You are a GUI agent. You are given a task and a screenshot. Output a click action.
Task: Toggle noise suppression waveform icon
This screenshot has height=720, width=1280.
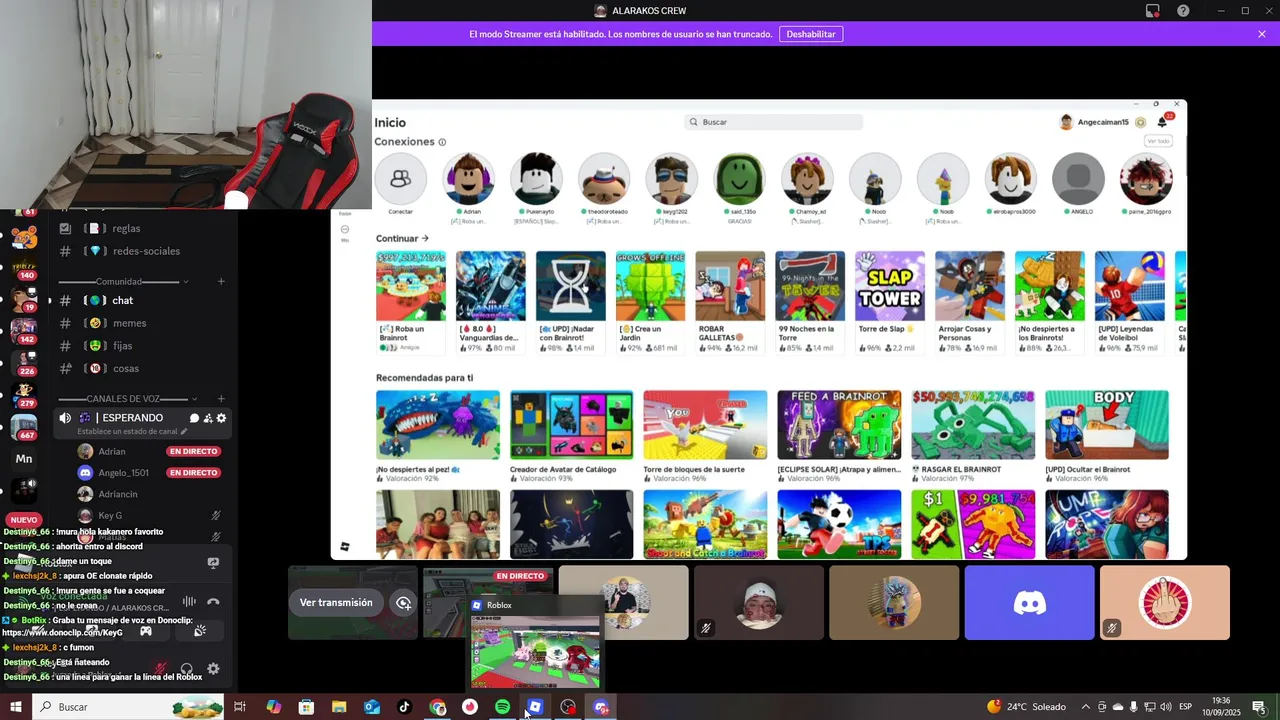(x=189, y=602)
